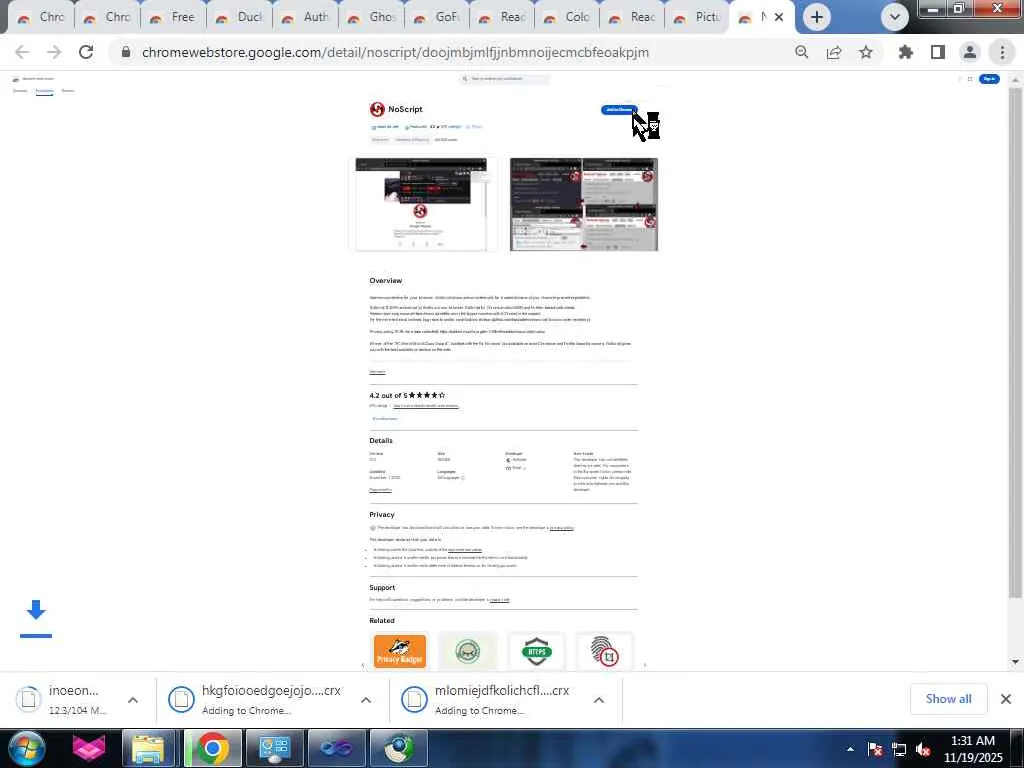The width and height of the screenshot is (1024, 768).
Task: Toggle the Chrome side panel
Action: [x=938, y=52]
